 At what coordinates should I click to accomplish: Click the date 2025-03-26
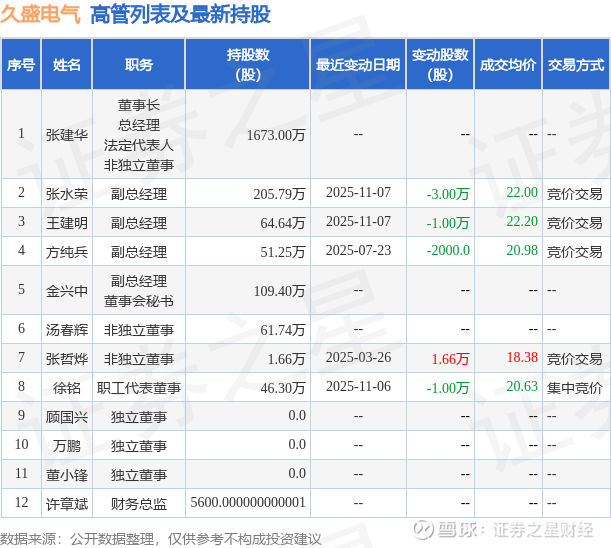tap(358, 357)
